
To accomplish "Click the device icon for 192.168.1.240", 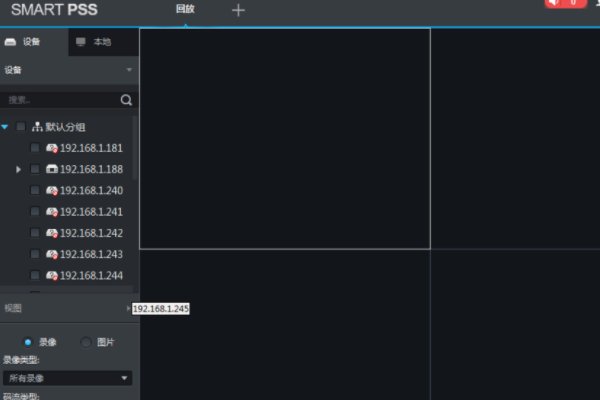I will (x=51, y=190).
